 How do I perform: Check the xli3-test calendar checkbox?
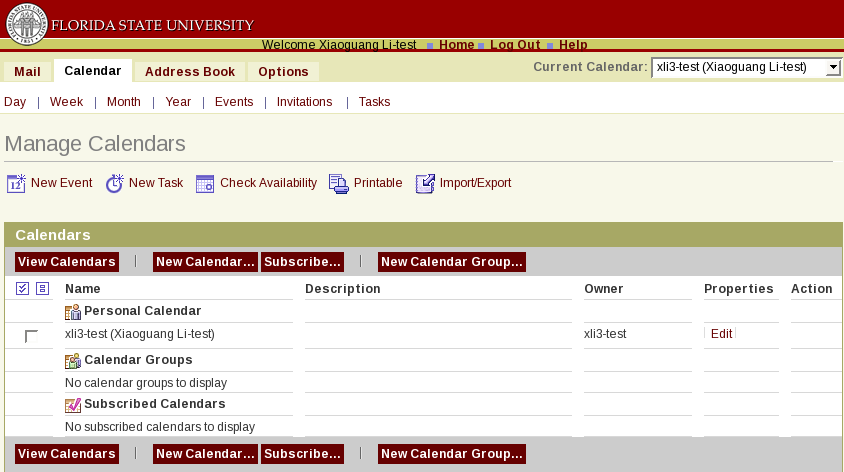(x=31, y=336)
